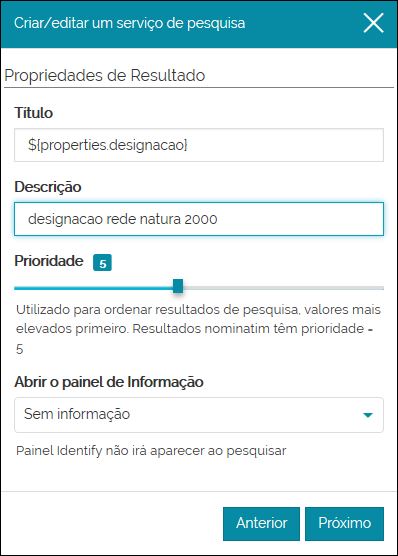This screenshot has height=556, width=398.
Task: Click the dialog title Criar/editar um serviço de pesquisa
Action: point(129,23)
